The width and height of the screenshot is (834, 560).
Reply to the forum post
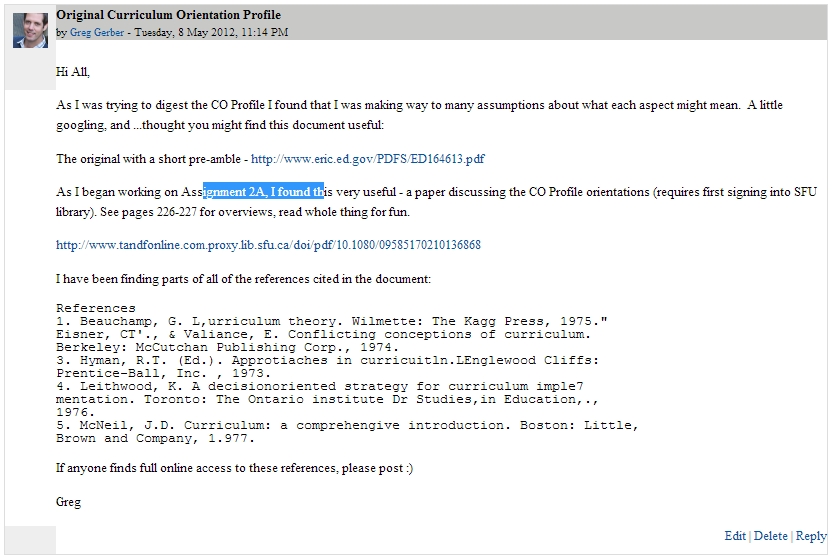pyautogui.click(x=811, y=536)
